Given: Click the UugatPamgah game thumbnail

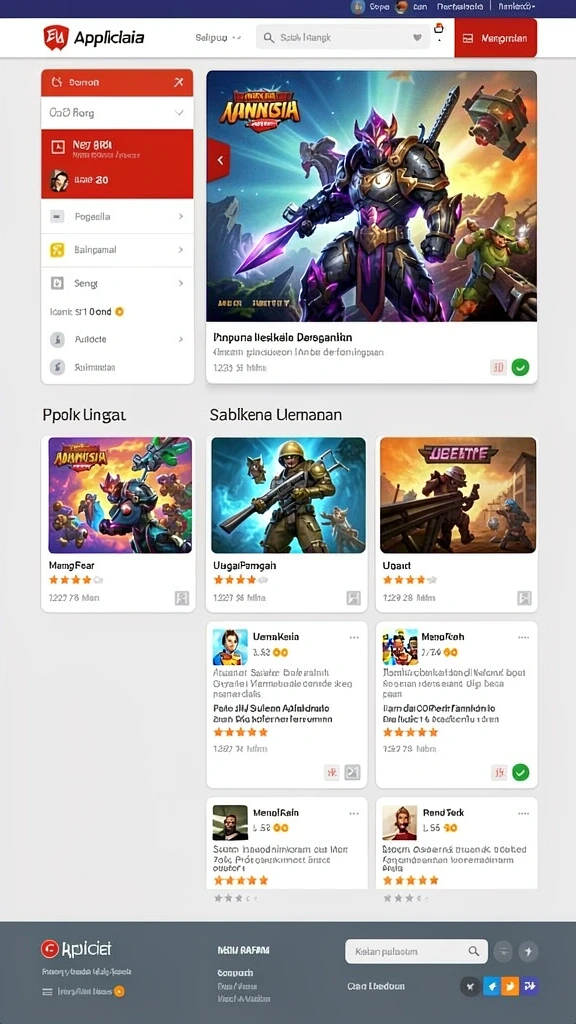Looking at the screenshot, I should (x=289, y=495).
